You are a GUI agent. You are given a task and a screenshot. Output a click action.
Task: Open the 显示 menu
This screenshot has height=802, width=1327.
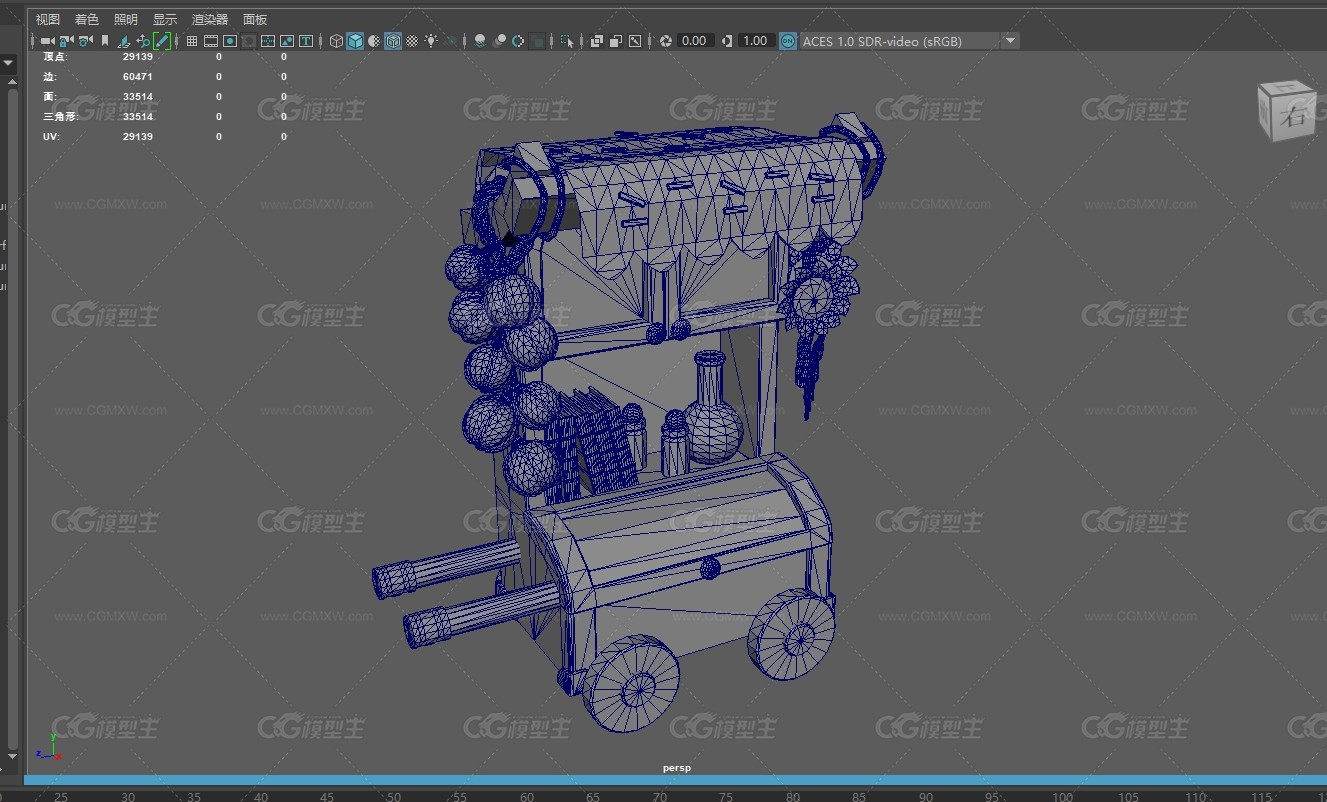(x=165, y=19)
